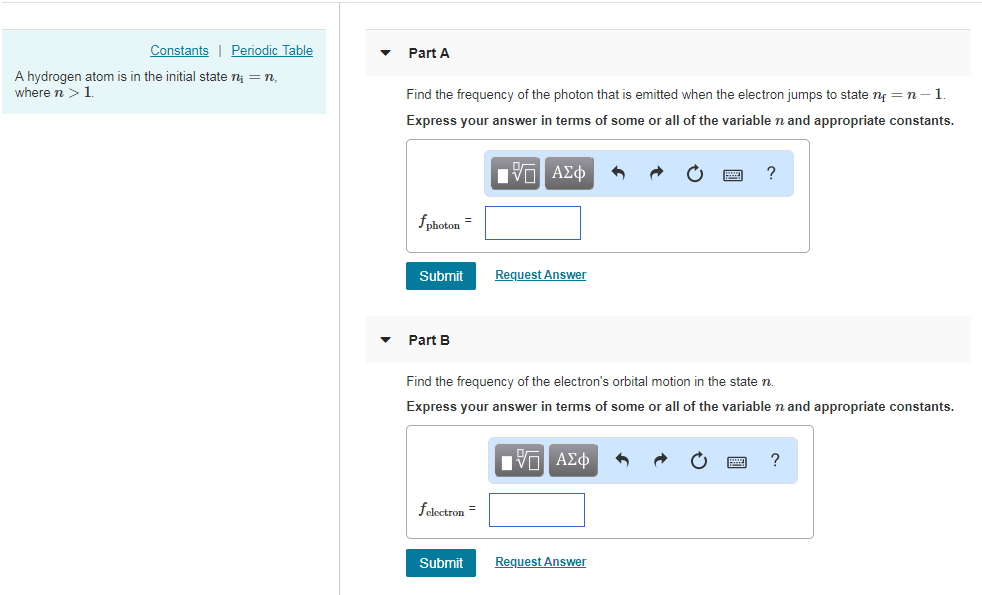The image size is (982, 595).
Task: Reset the Part A answer field
Action: click(x=694, y=173)
